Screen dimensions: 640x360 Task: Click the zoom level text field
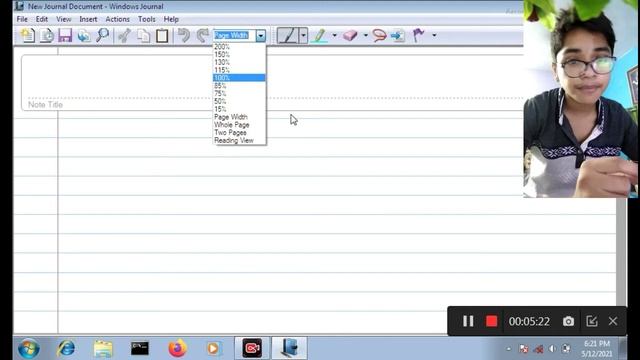(x=235, y=36)
